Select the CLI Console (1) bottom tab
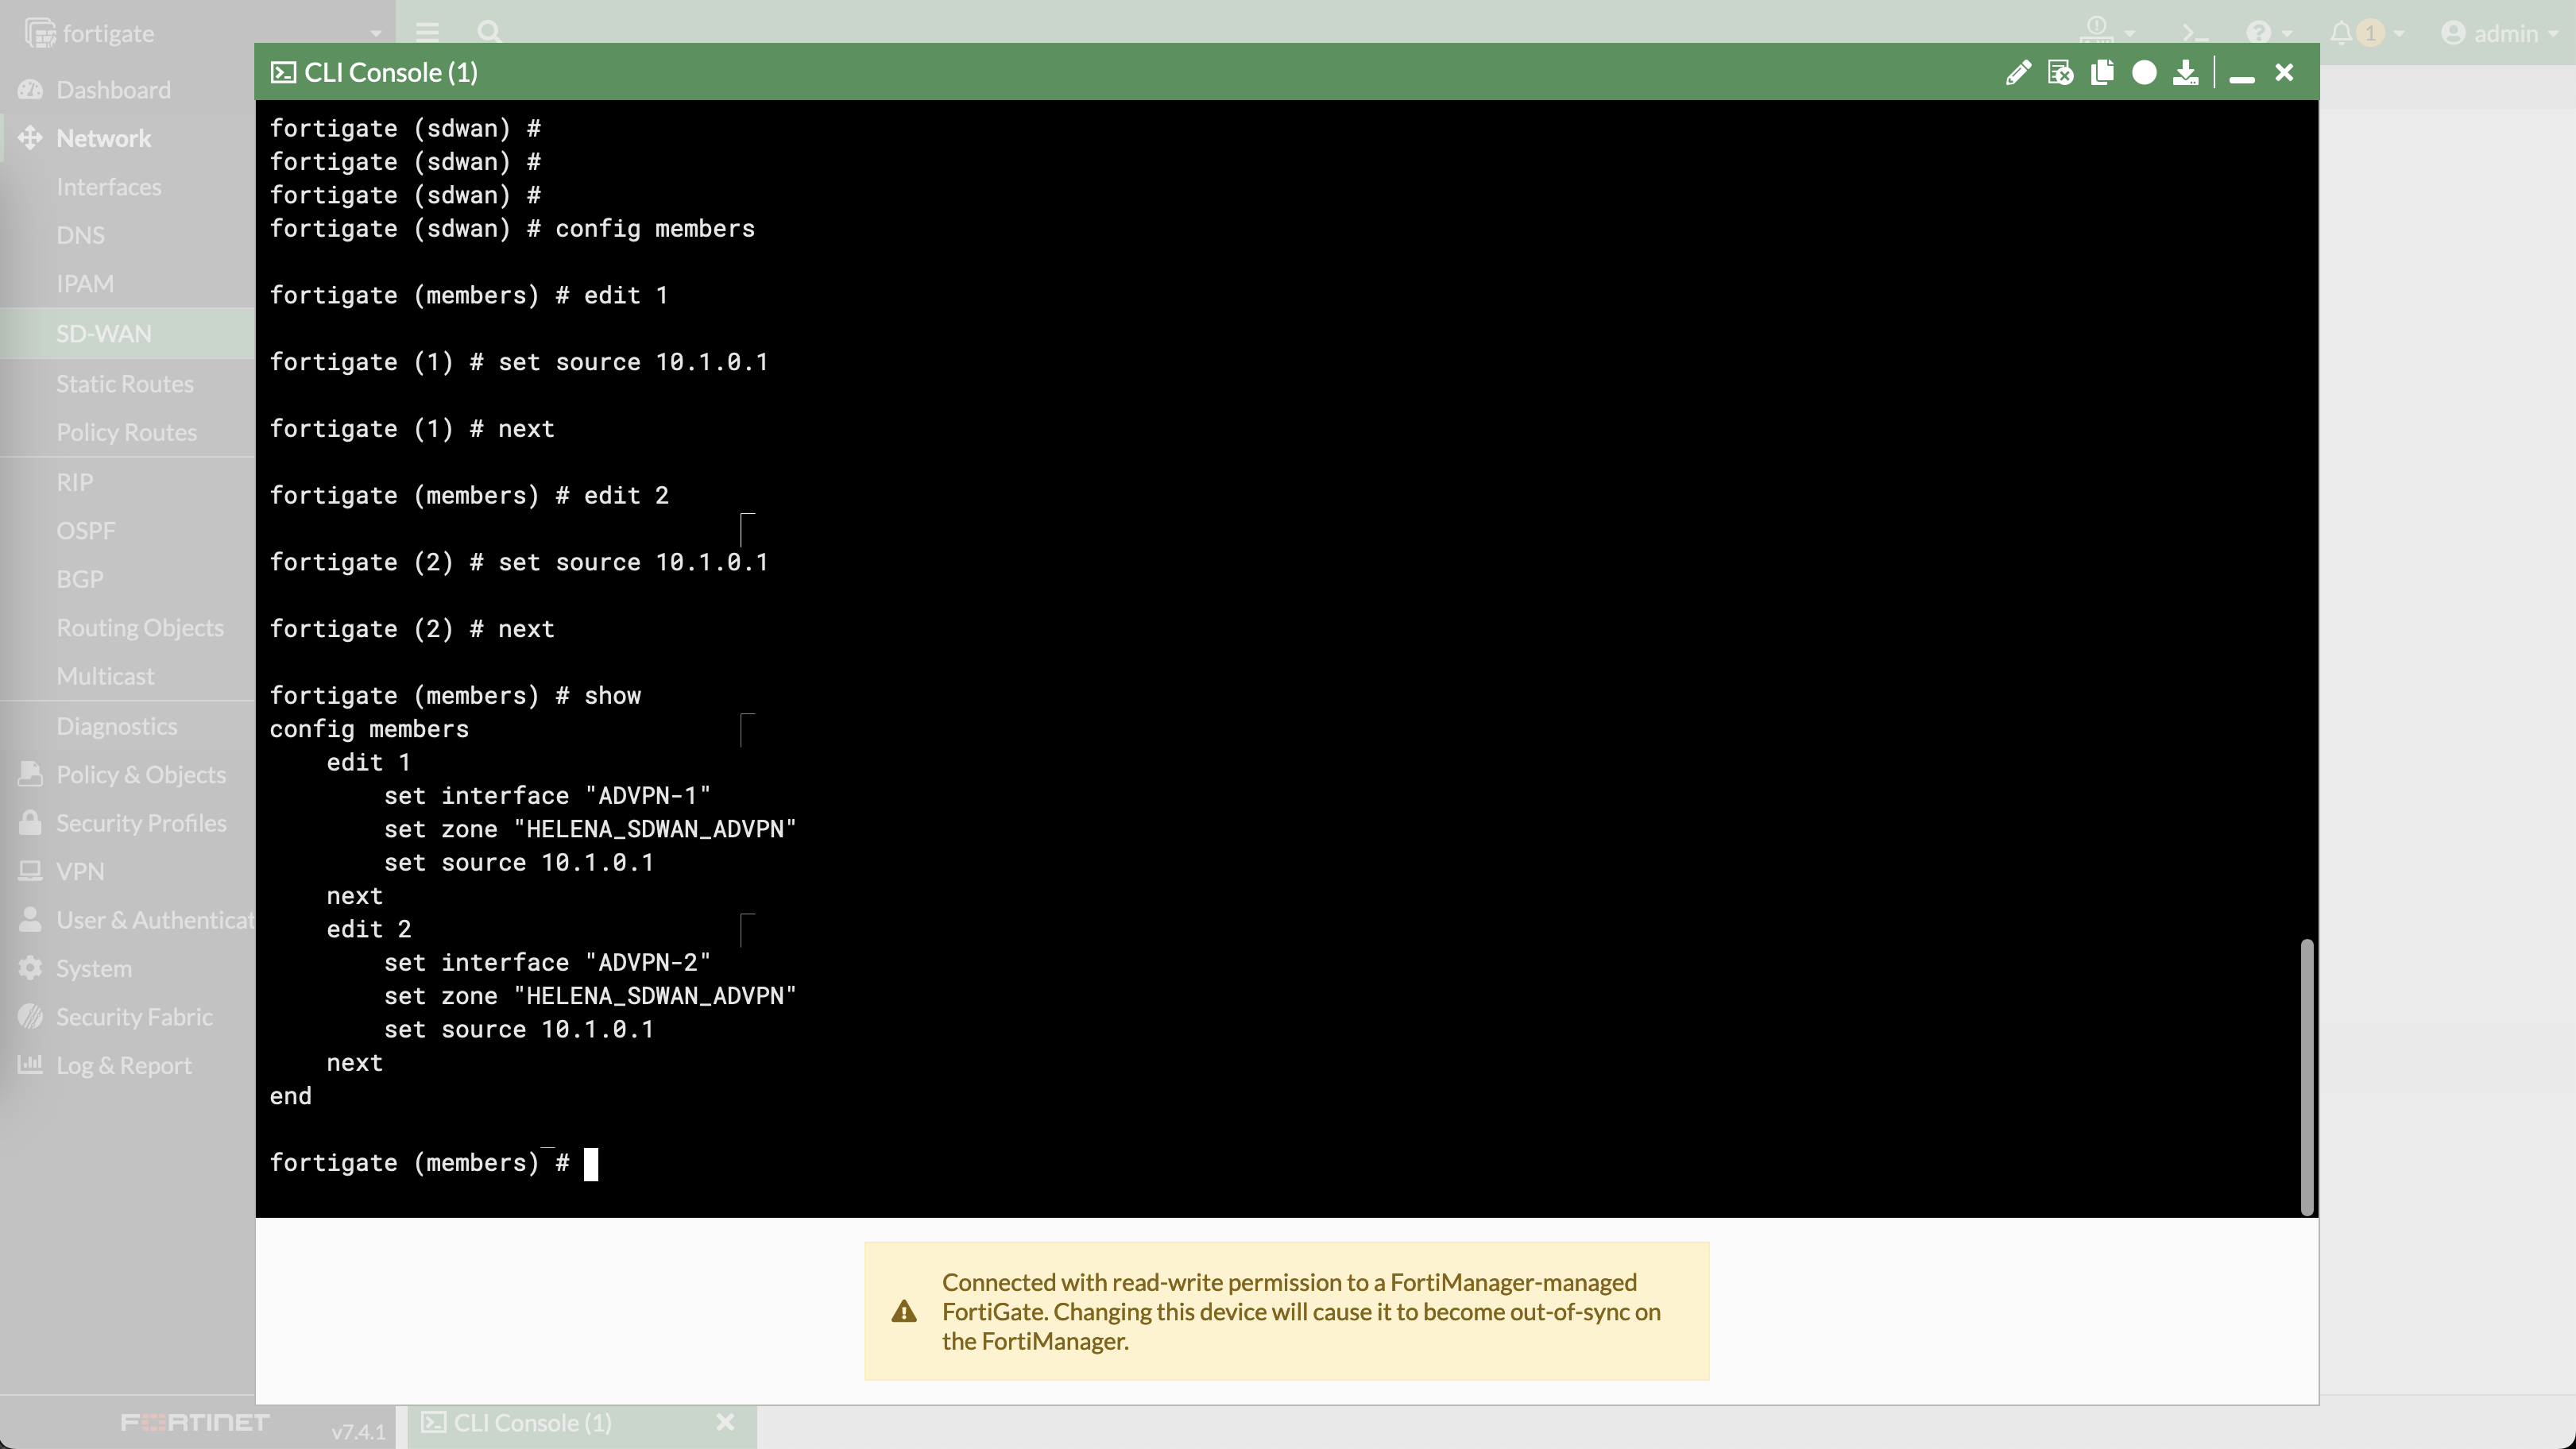 (x=532, y=1422)
